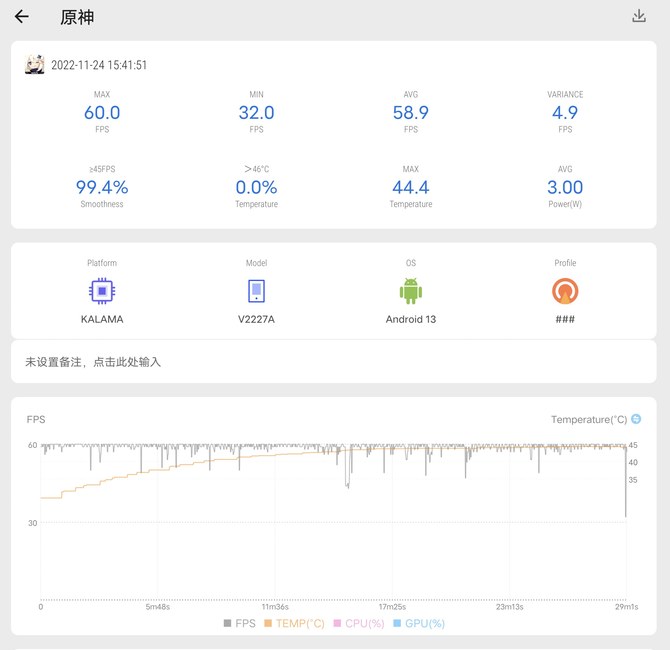Image resolution: width=670 pixels, height=650 pixels.
Task: Tap the V2227A model label
Action: click(256, 319)
